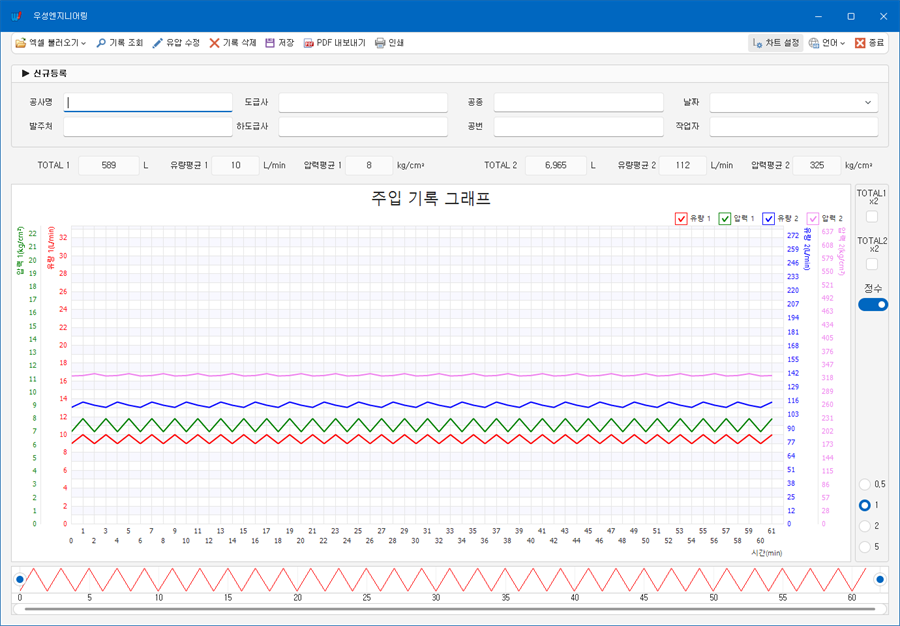Screen dimensions: 900x626
Task: Click the 작업자 input field
Action: 794,127
